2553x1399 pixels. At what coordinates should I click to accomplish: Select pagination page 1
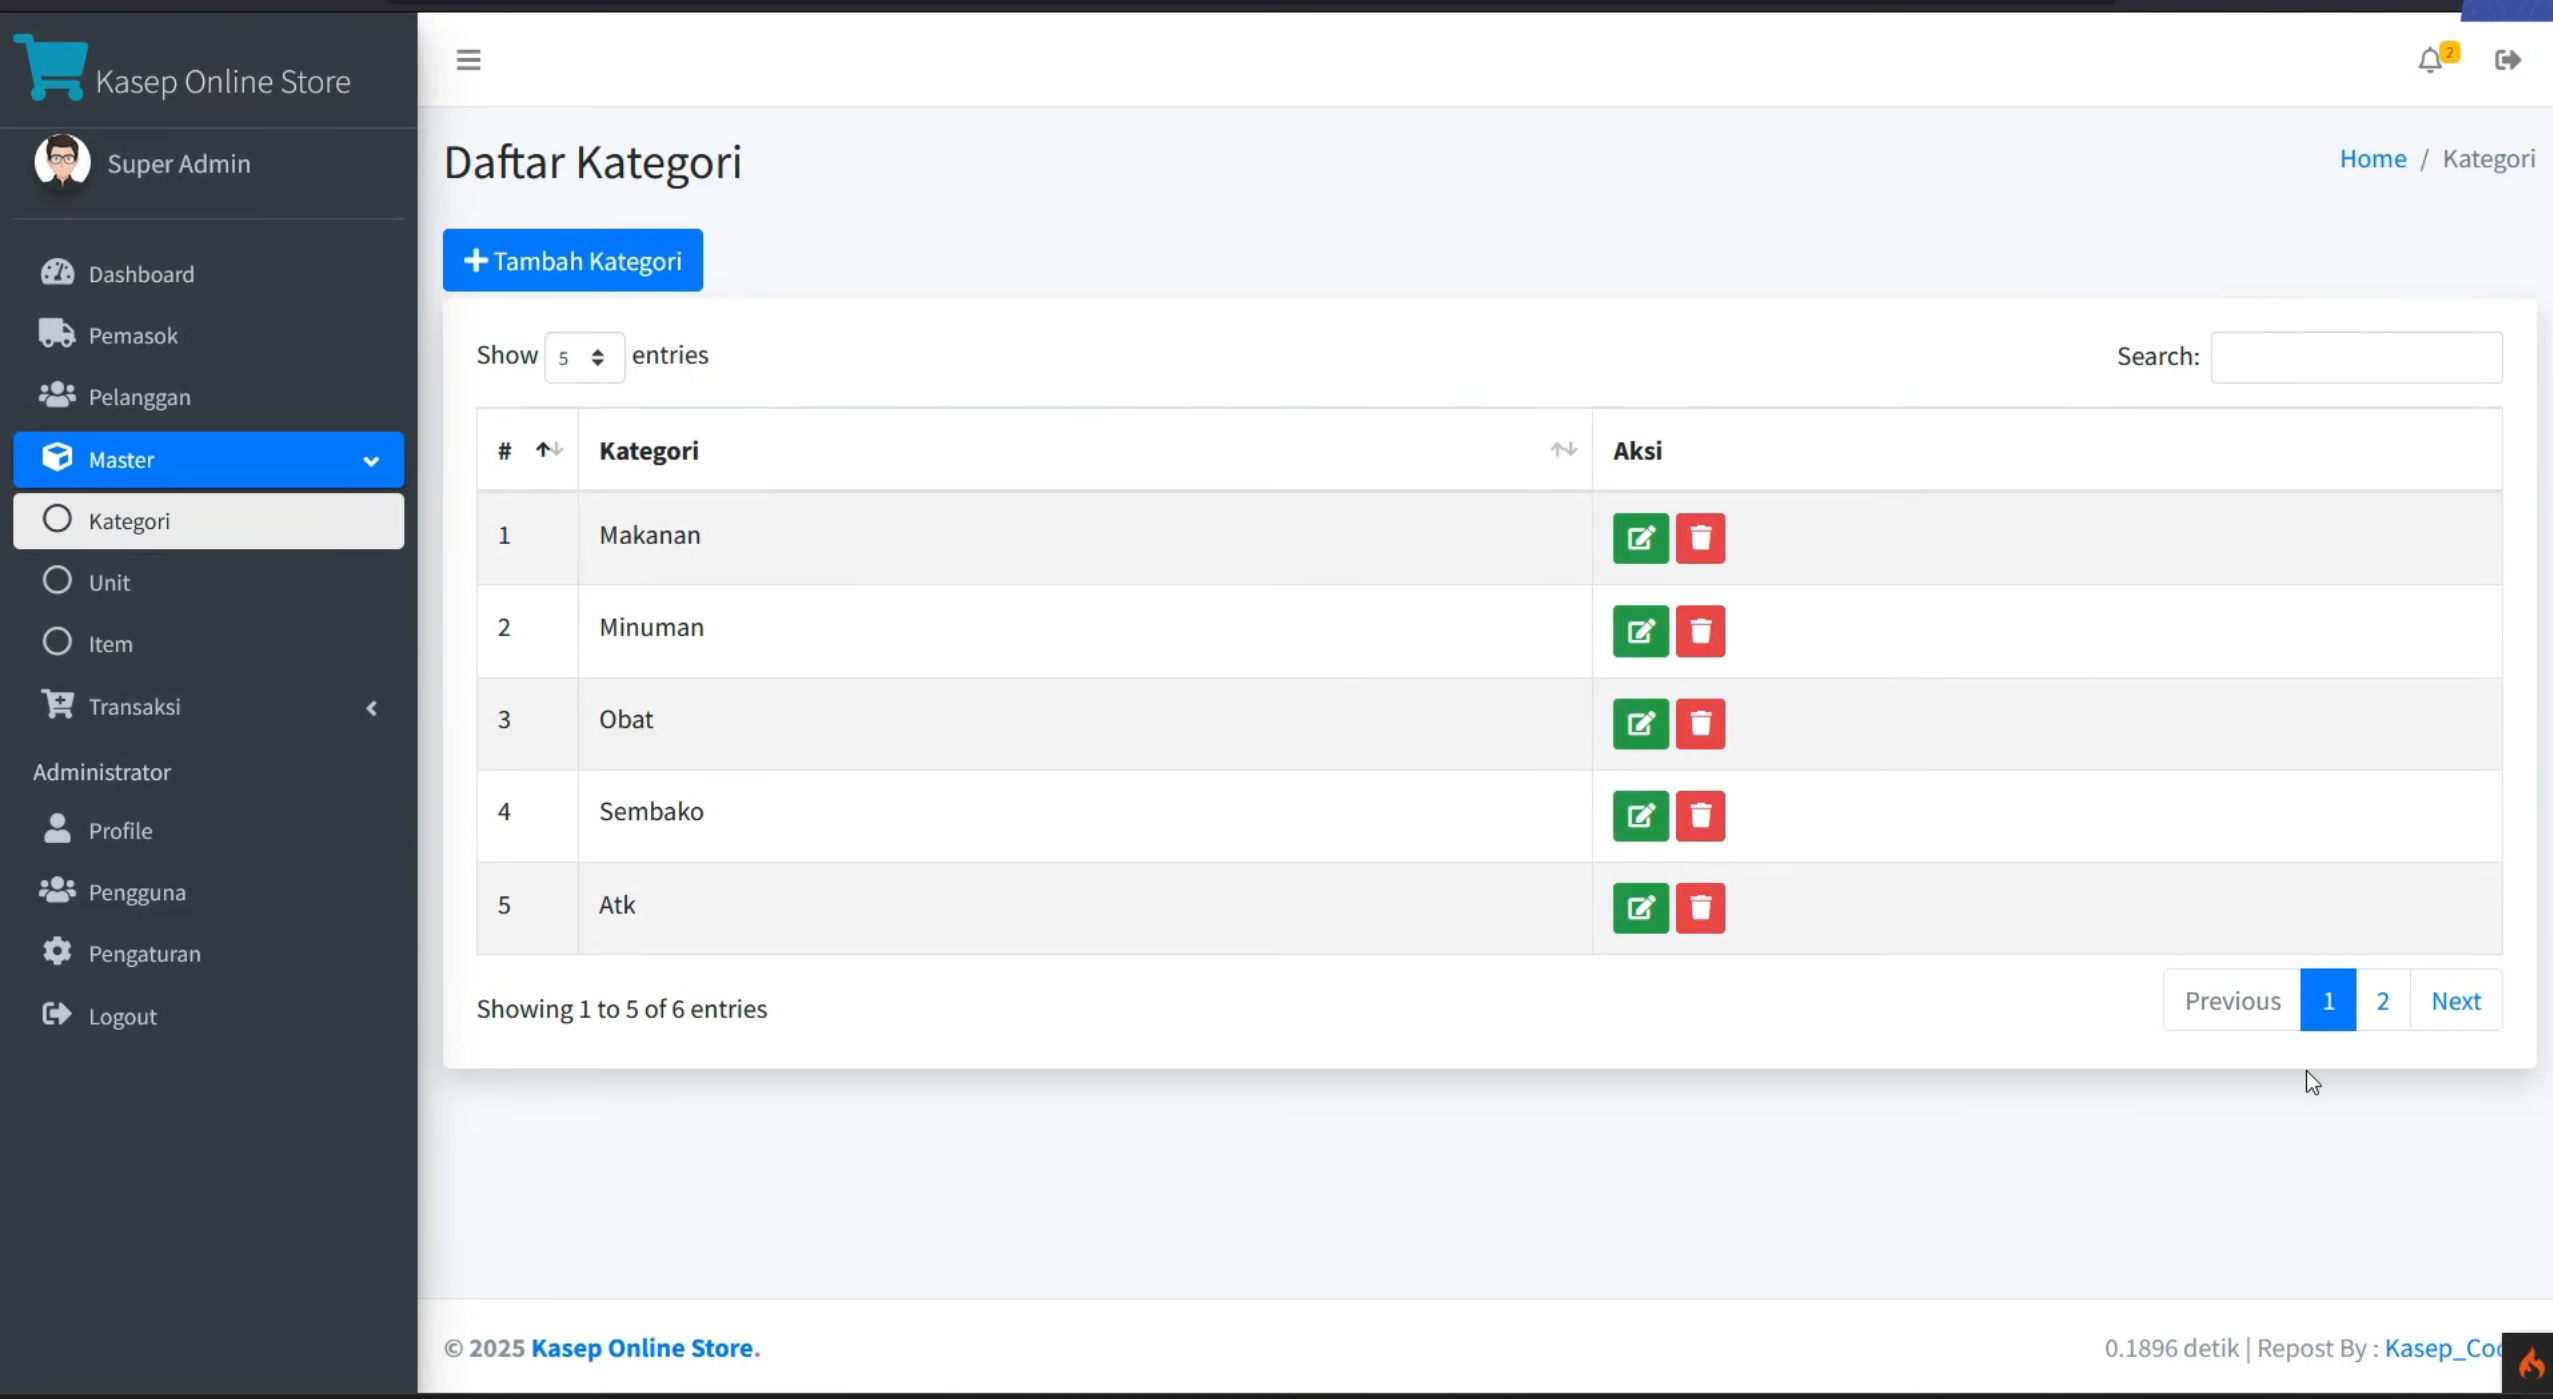coord(2328,1001)
